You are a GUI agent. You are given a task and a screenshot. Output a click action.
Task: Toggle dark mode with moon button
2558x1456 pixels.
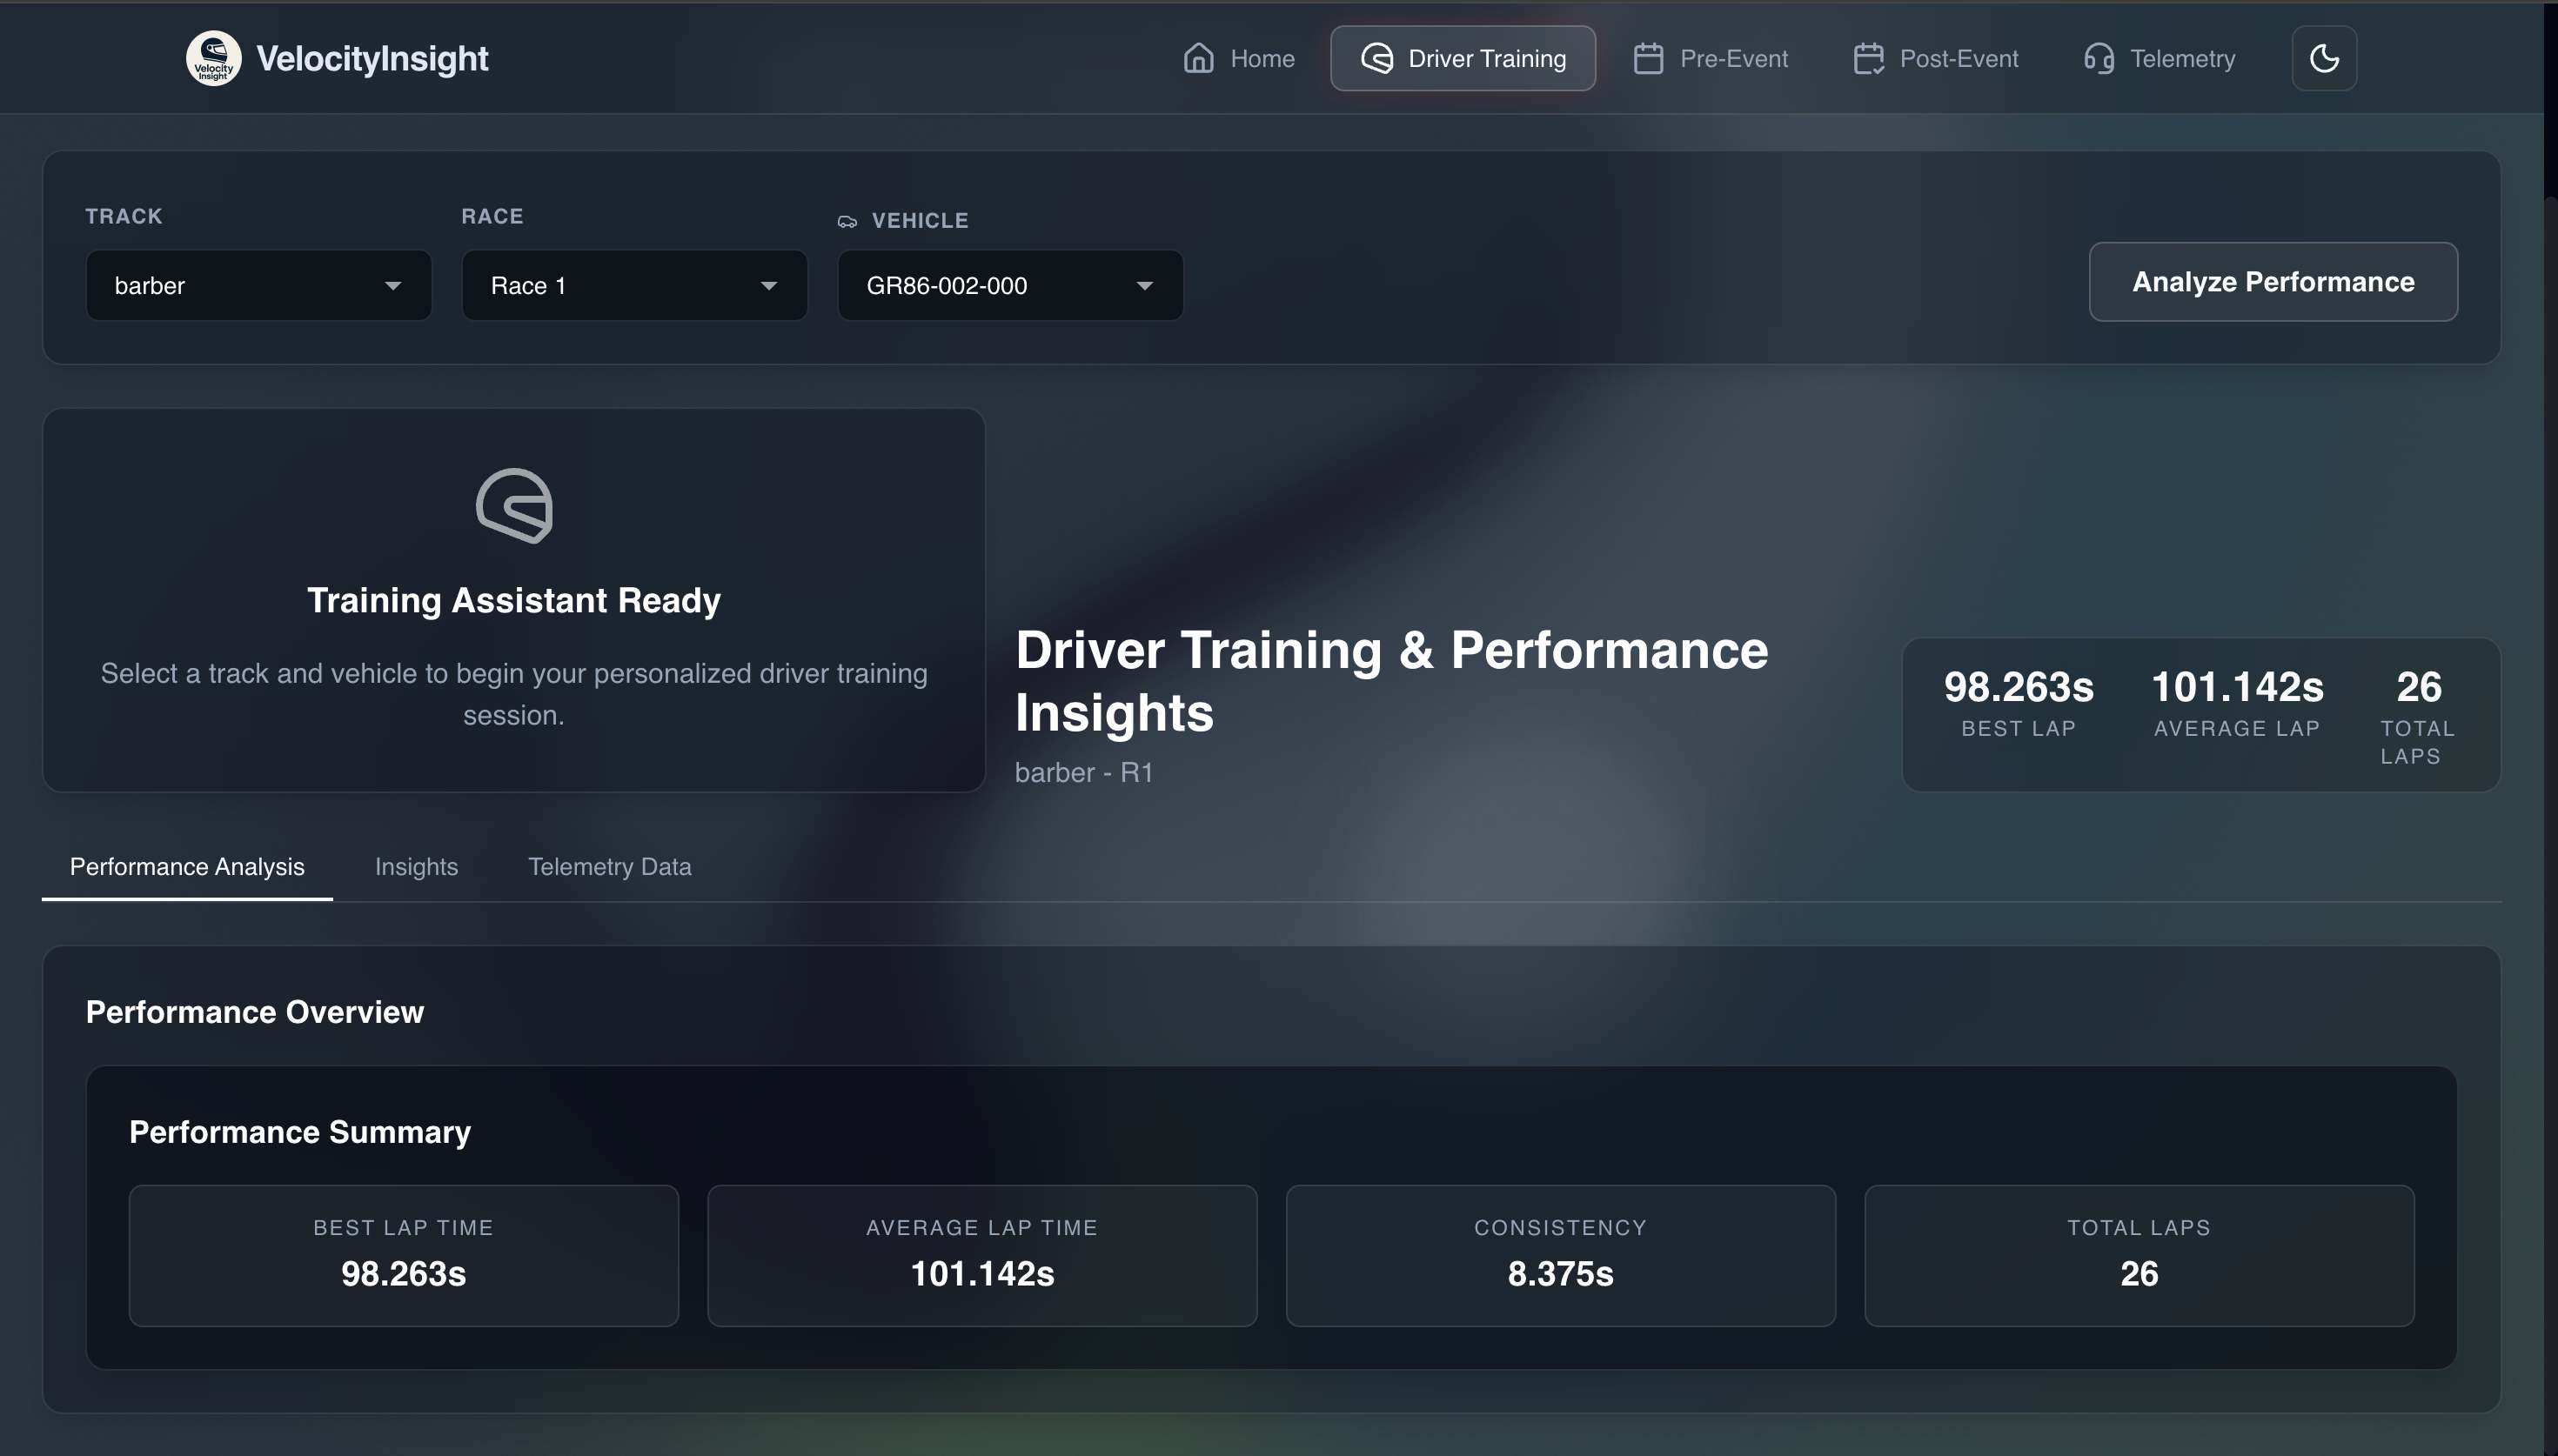click(x=2323, y=58)
